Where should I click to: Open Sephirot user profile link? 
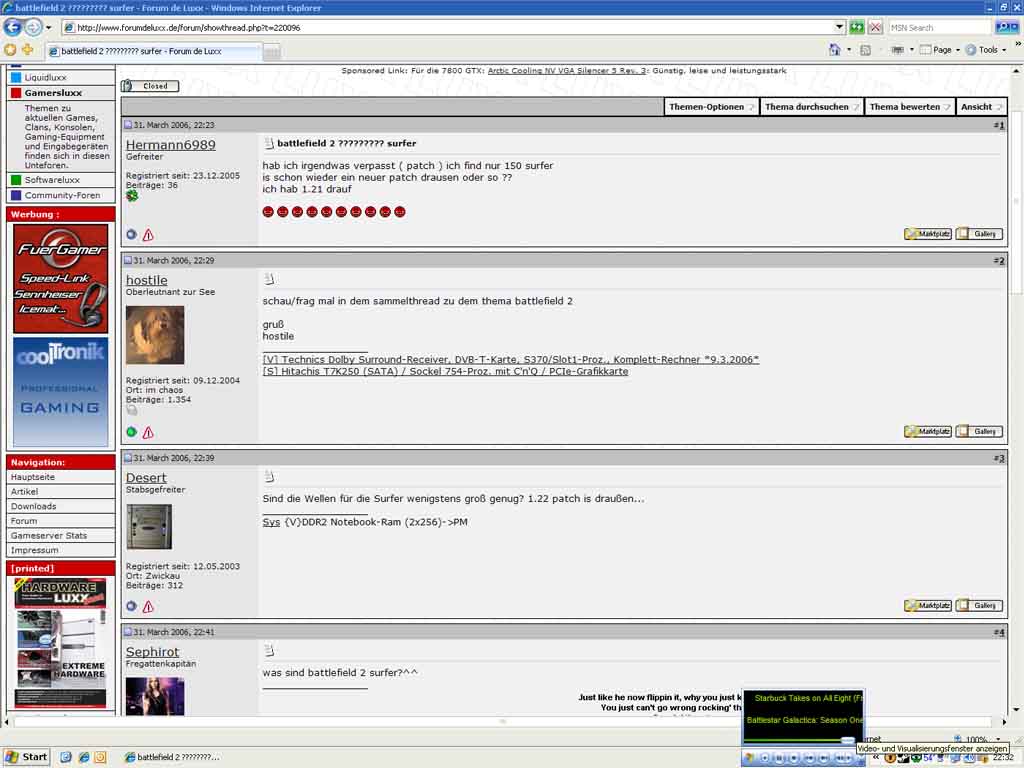(152, 651)
